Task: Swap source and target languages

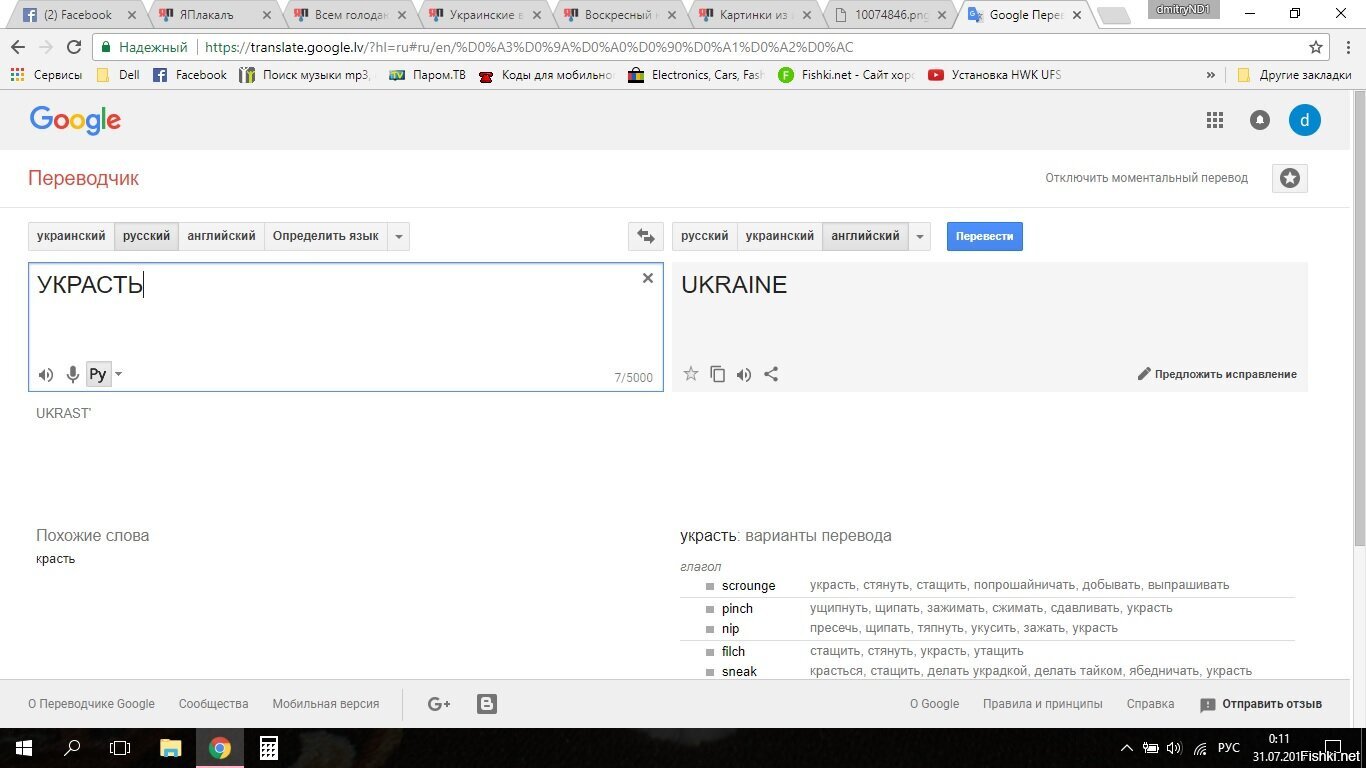Action: coord(645,237)
